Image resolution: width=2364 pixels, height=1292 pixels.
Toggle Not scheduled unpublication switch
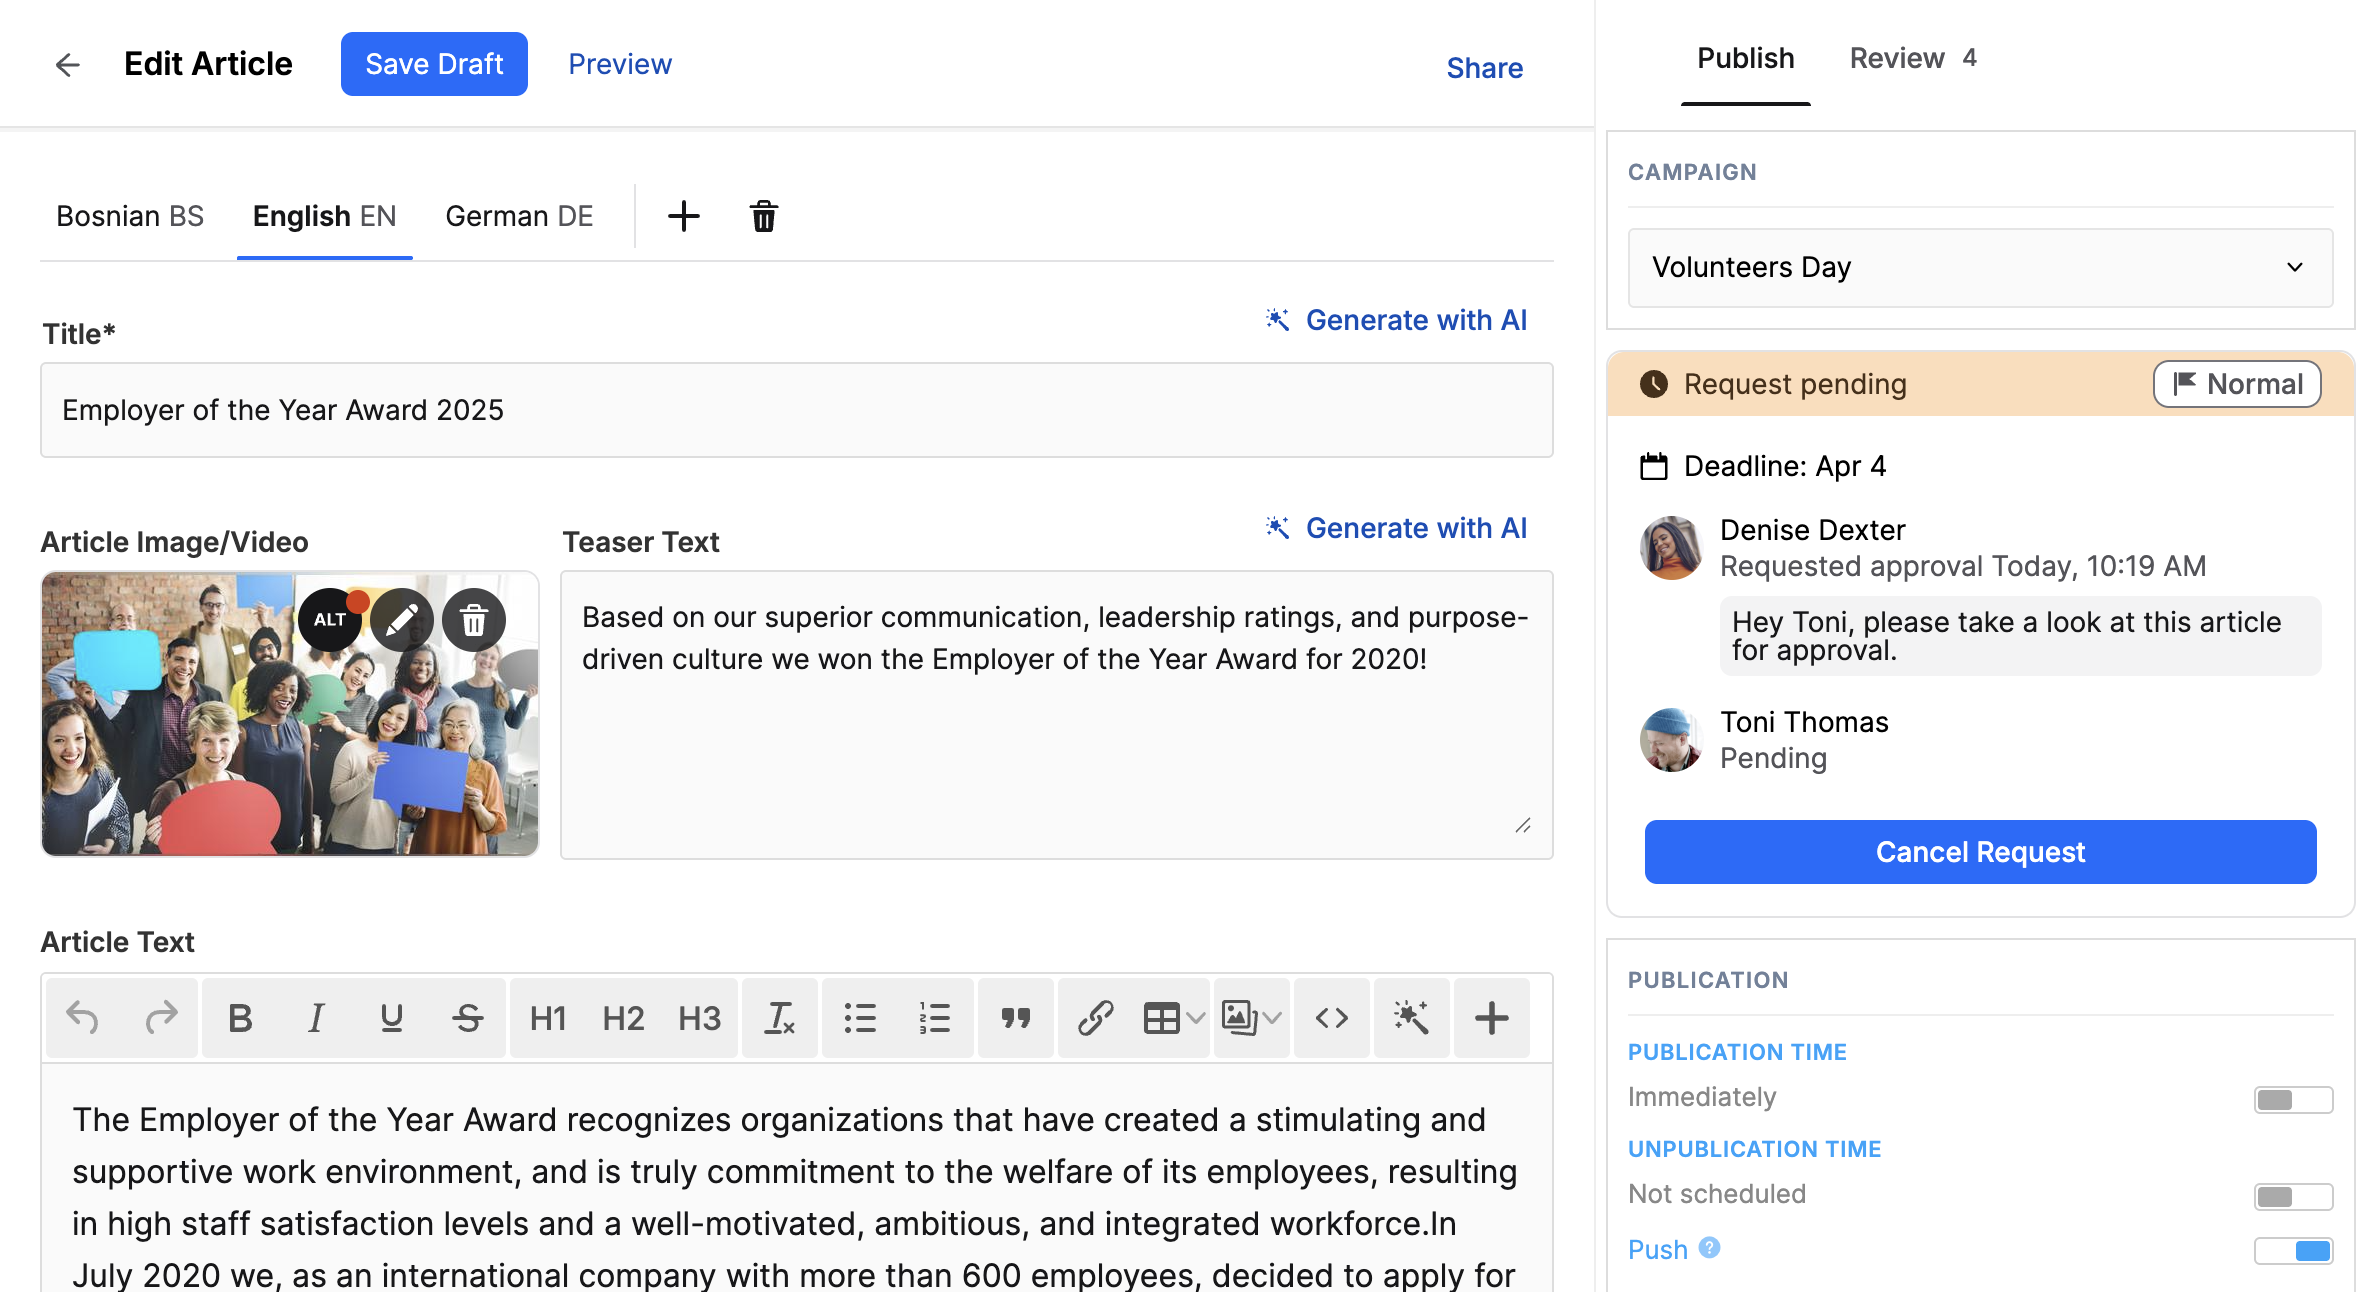pyautogui.click(x=2293, y=1197)
